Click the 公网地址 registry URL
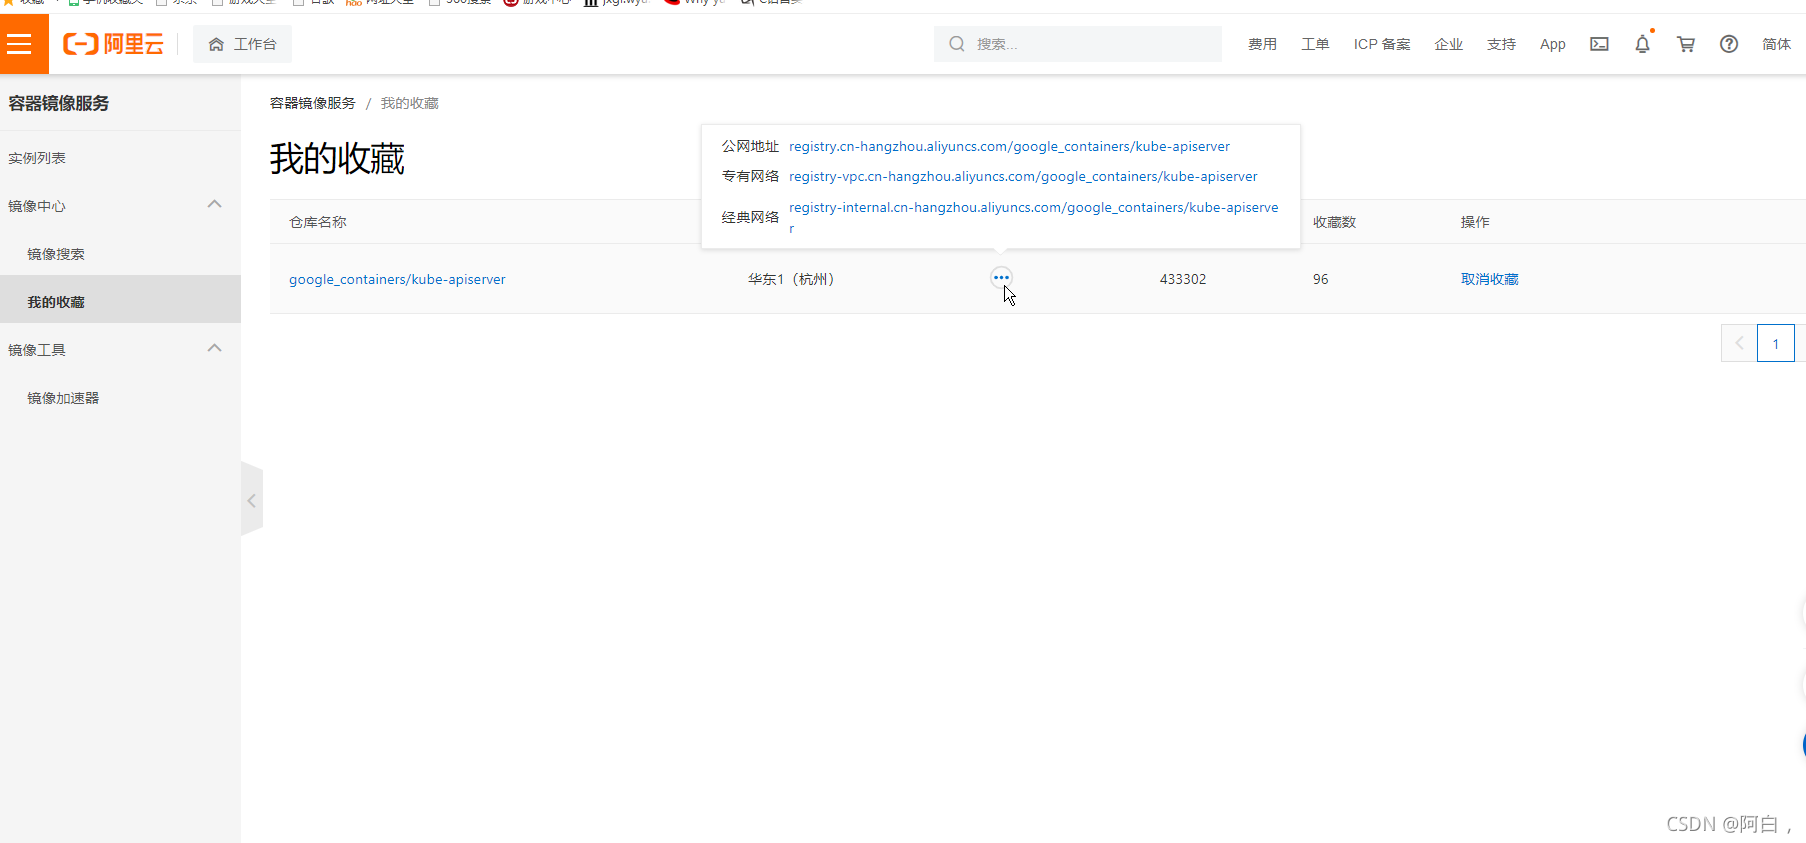The image size is (1806, 843). (x=1009, y=146)
